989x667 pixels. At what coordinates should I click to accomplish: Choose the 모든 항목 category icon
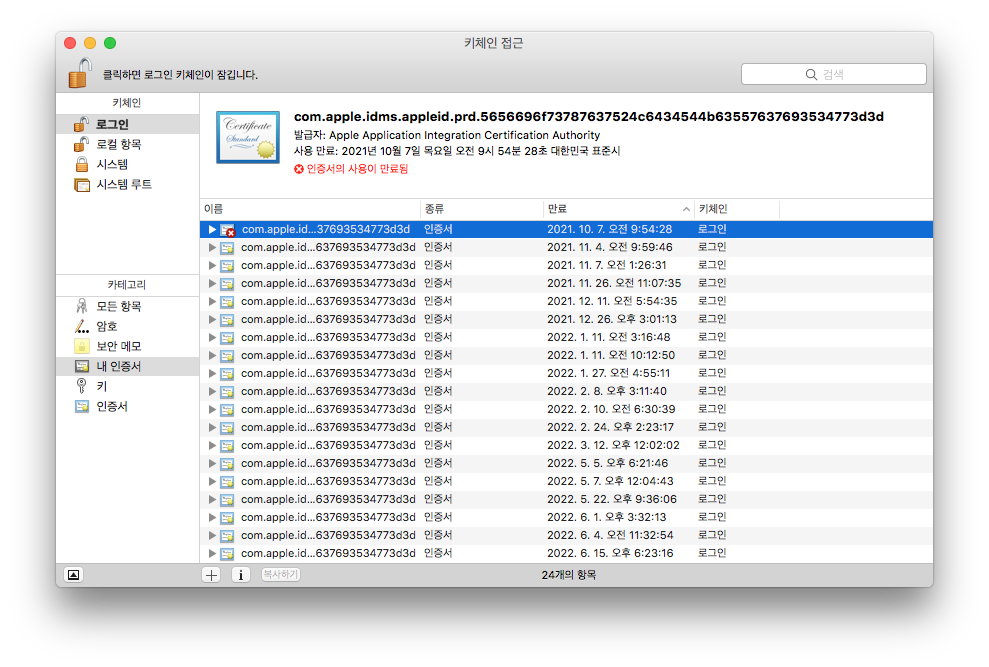click(x=82, y=307)
